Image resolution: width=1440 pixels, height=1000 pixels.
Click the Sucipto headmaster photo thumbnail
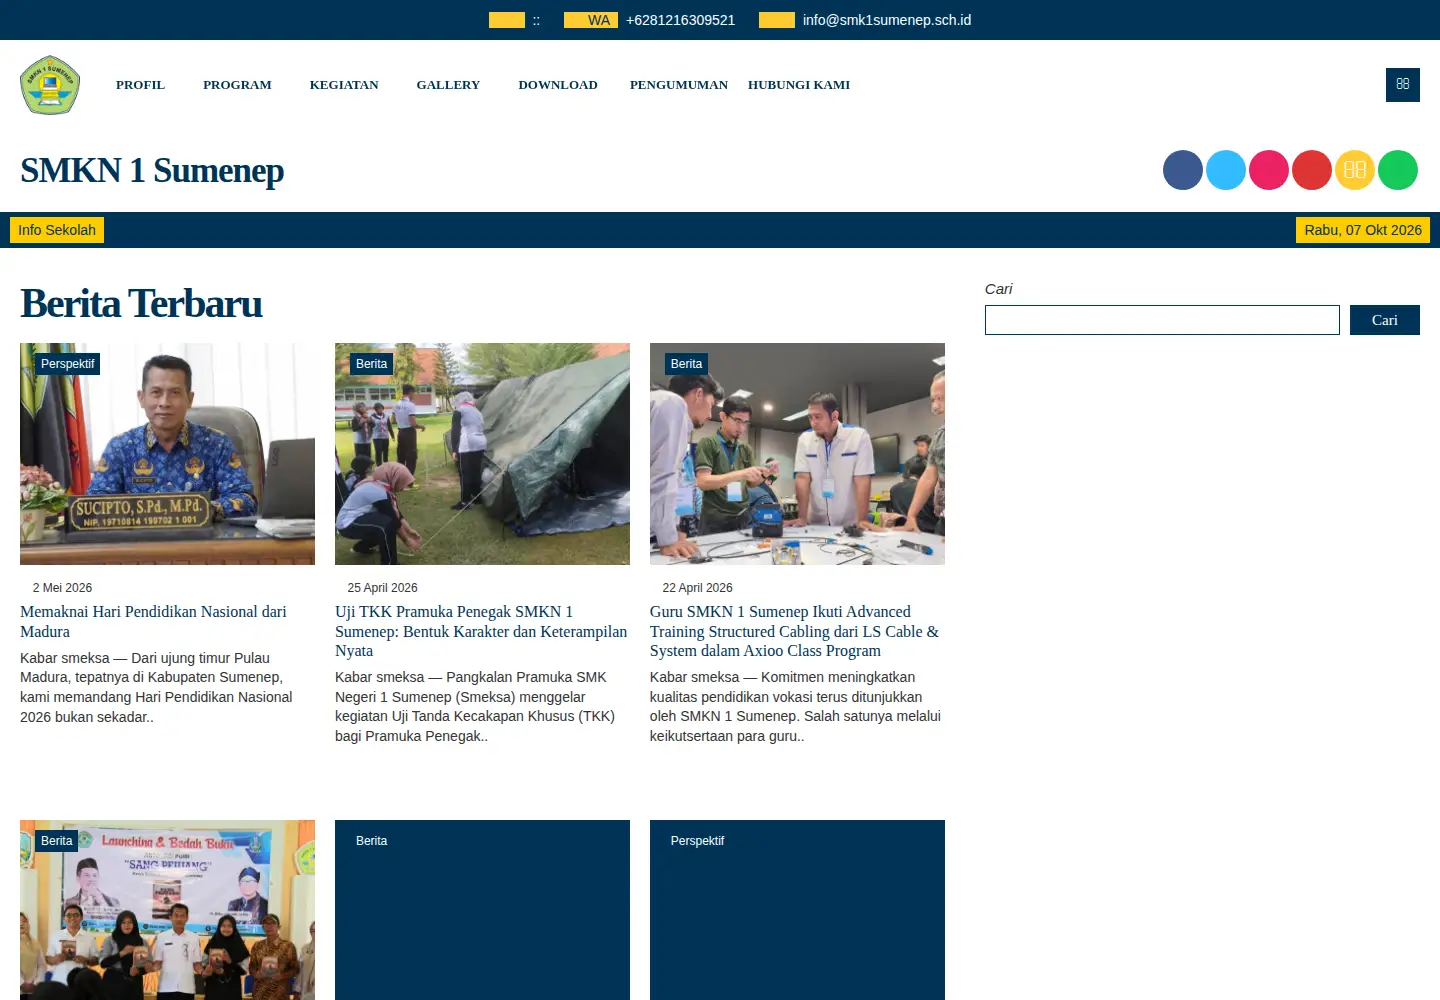pos(167,454)
